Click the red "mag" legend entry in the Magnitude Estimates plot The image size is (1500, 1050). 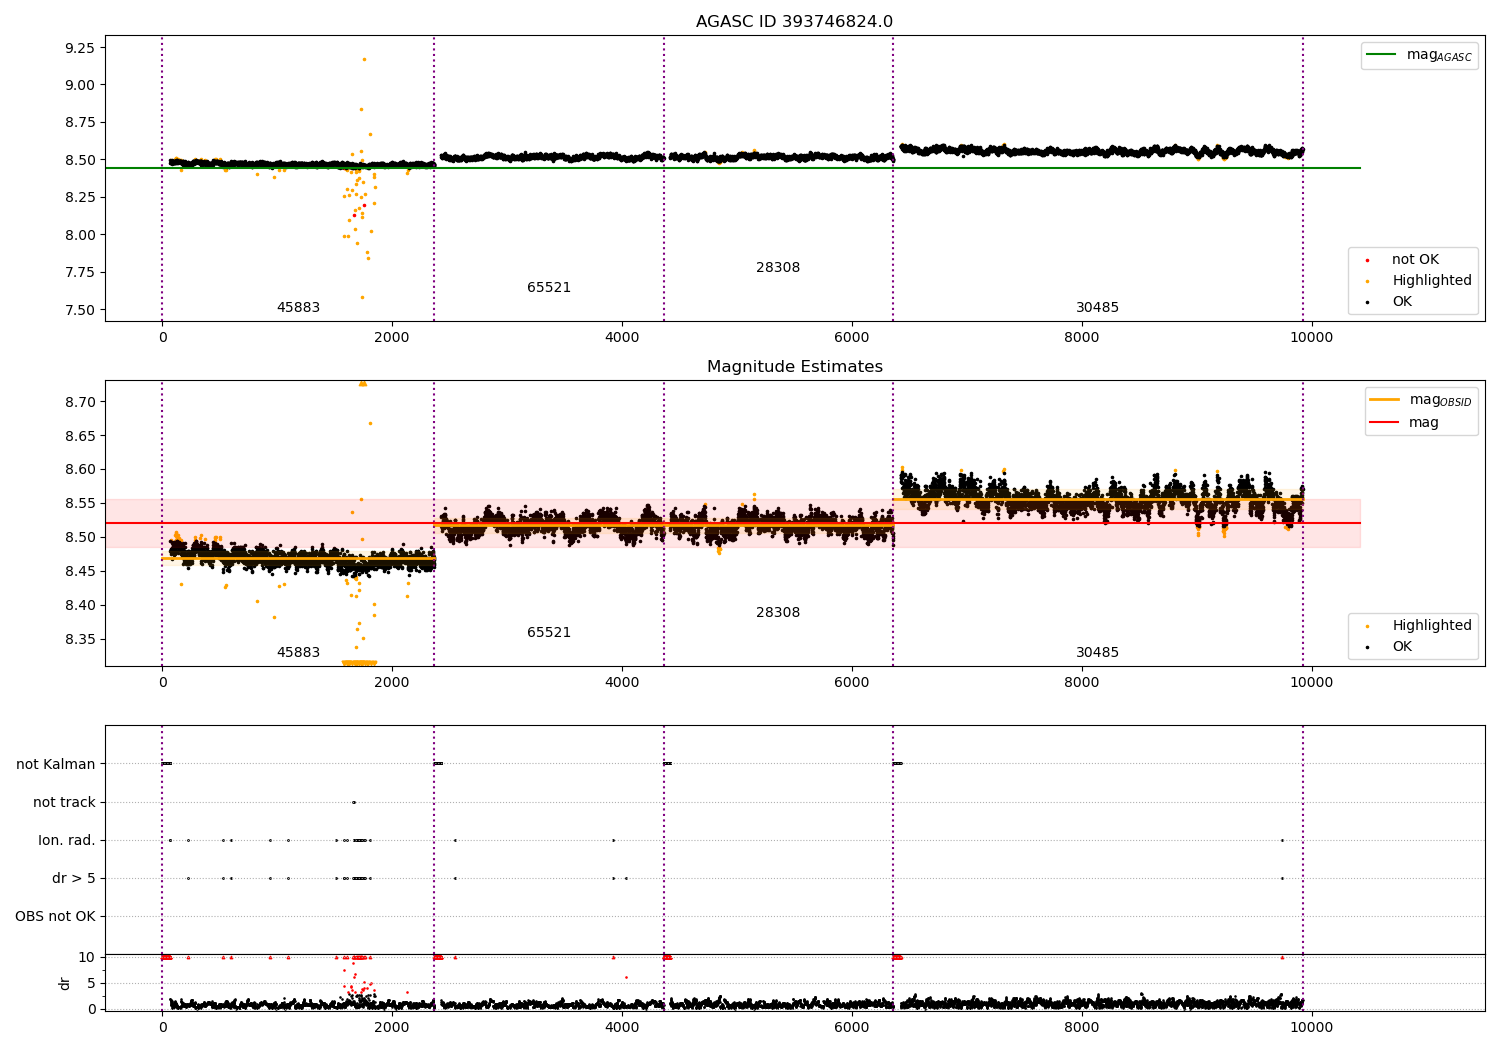tap(1404, 423)
